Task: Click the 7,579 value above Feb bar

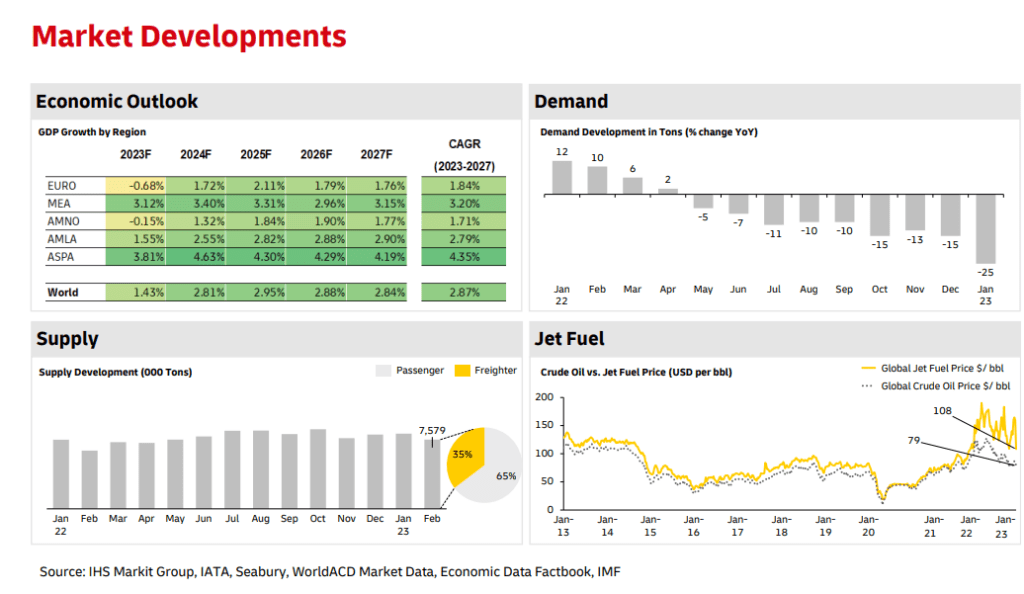Action: (x=432, y=430)
